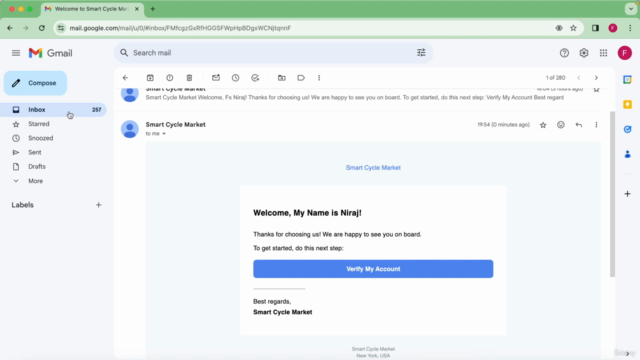Viewport: 640px width, 360px height.
Task: Click the 'Welcome, My Name is Niraj!' heading
Action: 307,213
